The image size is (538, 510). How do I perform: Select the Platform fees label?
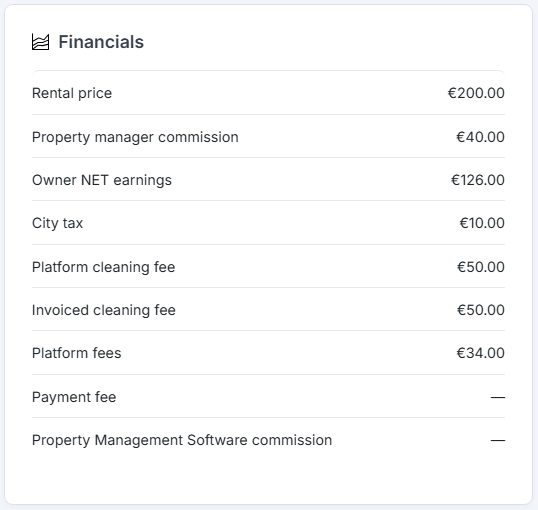click(x=77, y=353)
